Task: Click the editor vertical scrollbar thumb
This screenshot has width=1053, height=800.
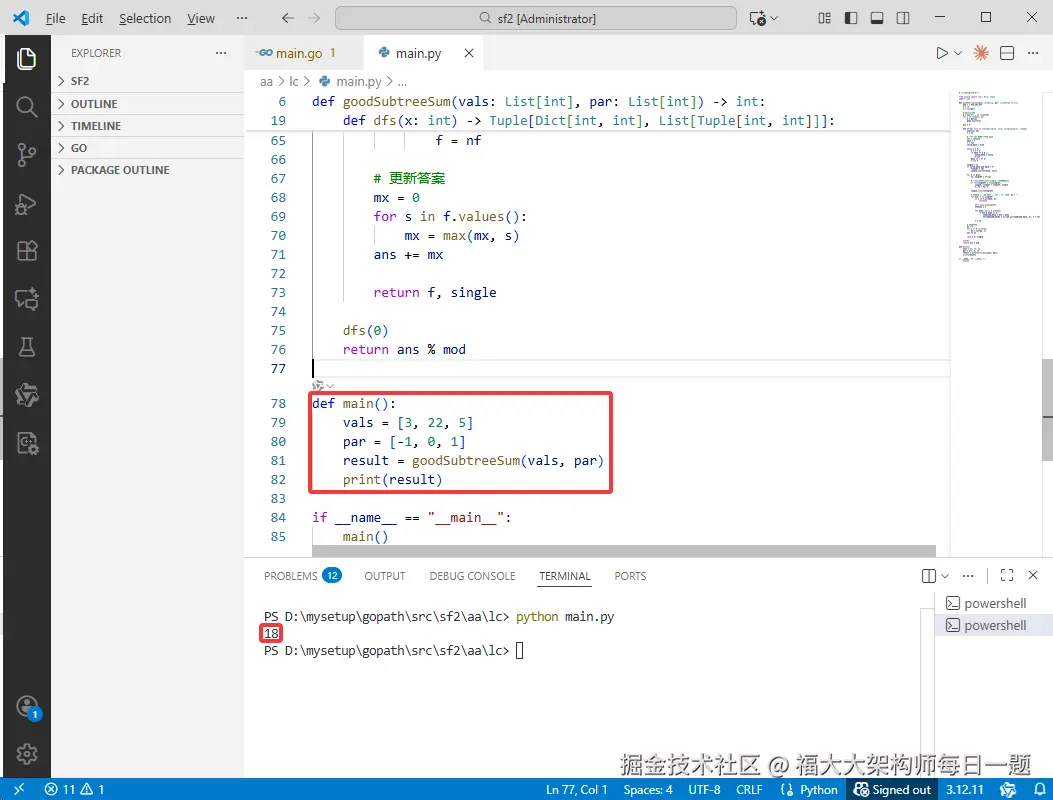Action: coord(1047,410)
